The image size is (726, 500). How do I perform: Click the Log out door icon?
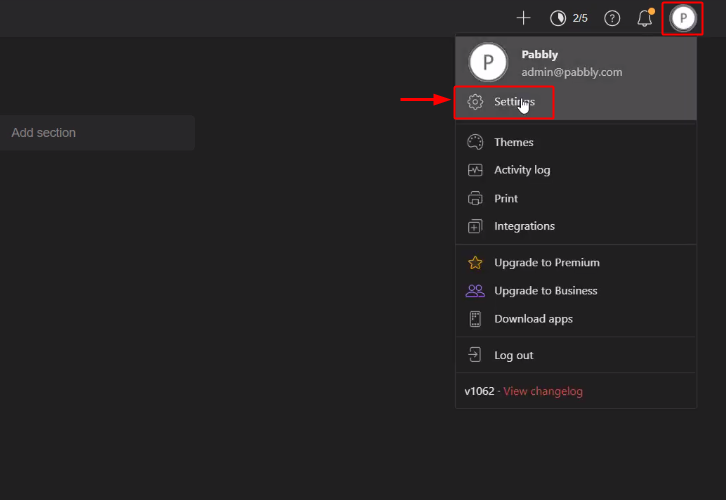coord(474,355)
